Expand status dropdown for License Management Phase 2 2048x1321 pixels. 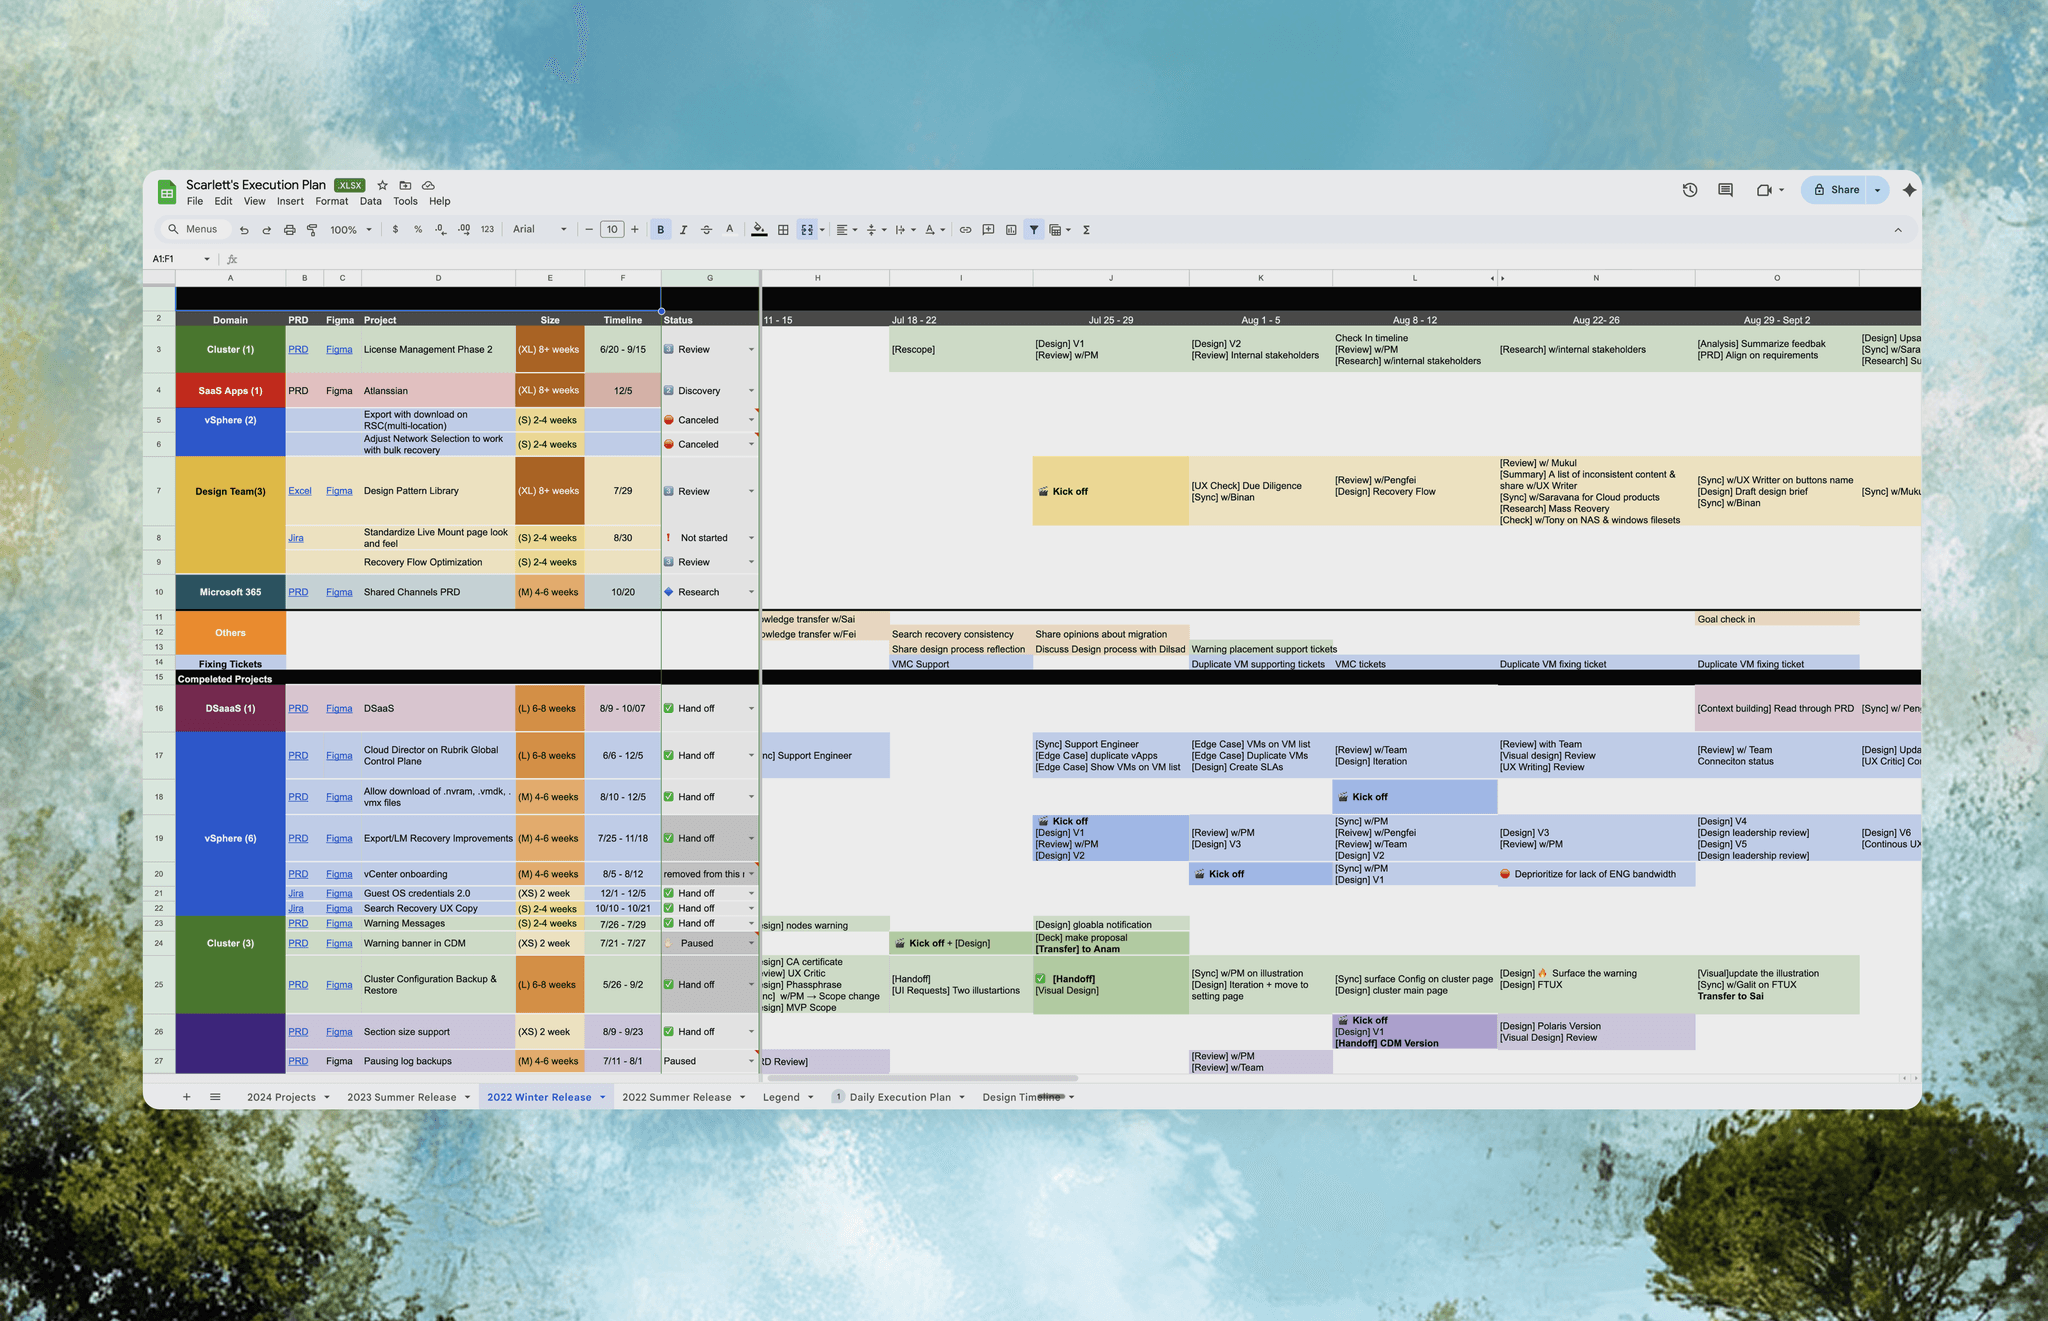click(751, 350)
